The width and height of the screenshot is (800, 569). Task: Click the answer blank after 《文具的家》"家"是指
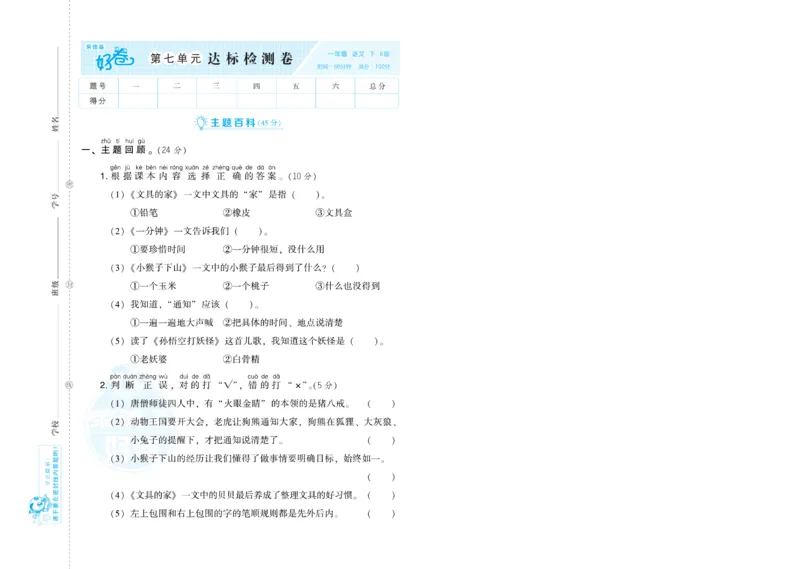[306, 194]
